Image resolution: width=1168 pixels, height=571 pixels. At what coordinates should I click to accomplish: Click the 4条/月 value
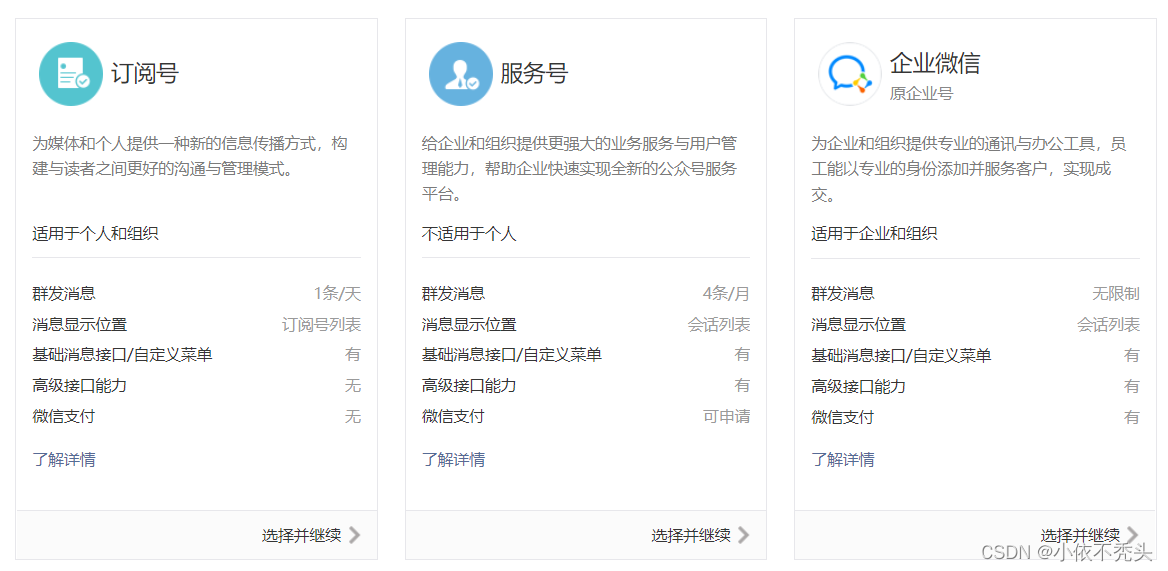coord(726,293)
